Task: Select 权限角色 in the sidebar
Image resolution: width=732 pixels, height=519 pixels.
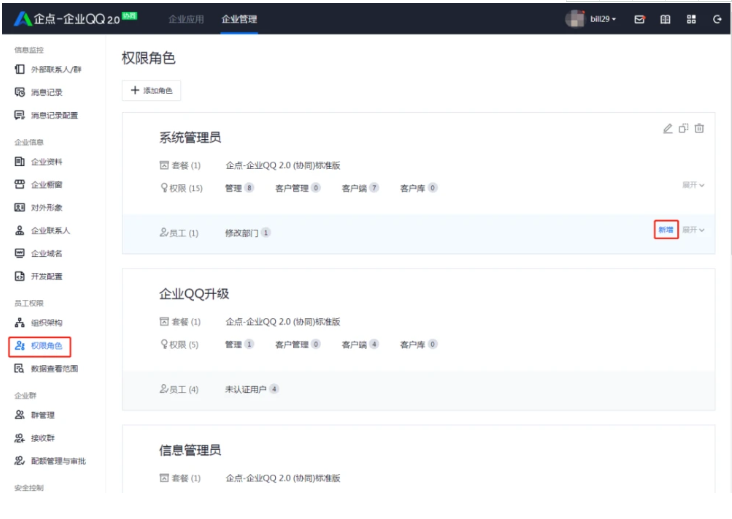Action: pyautogui.click(x=40, y=346)
